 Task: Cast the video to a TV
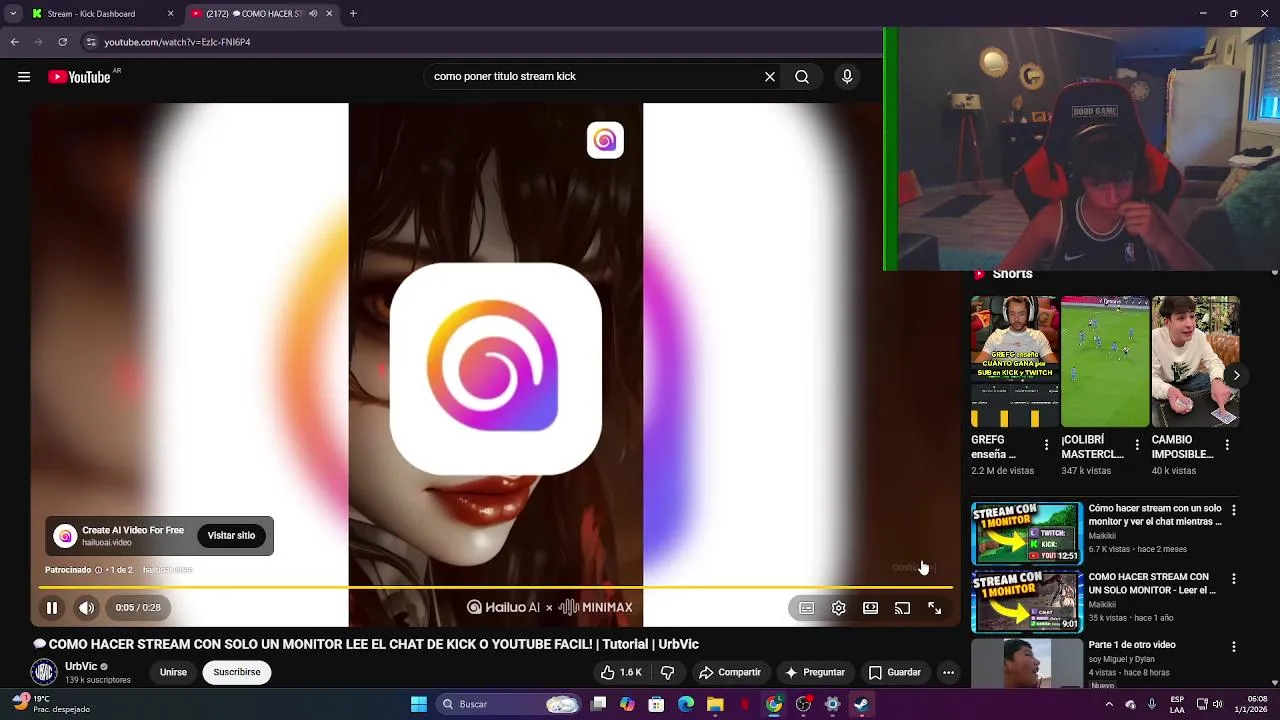902,608
